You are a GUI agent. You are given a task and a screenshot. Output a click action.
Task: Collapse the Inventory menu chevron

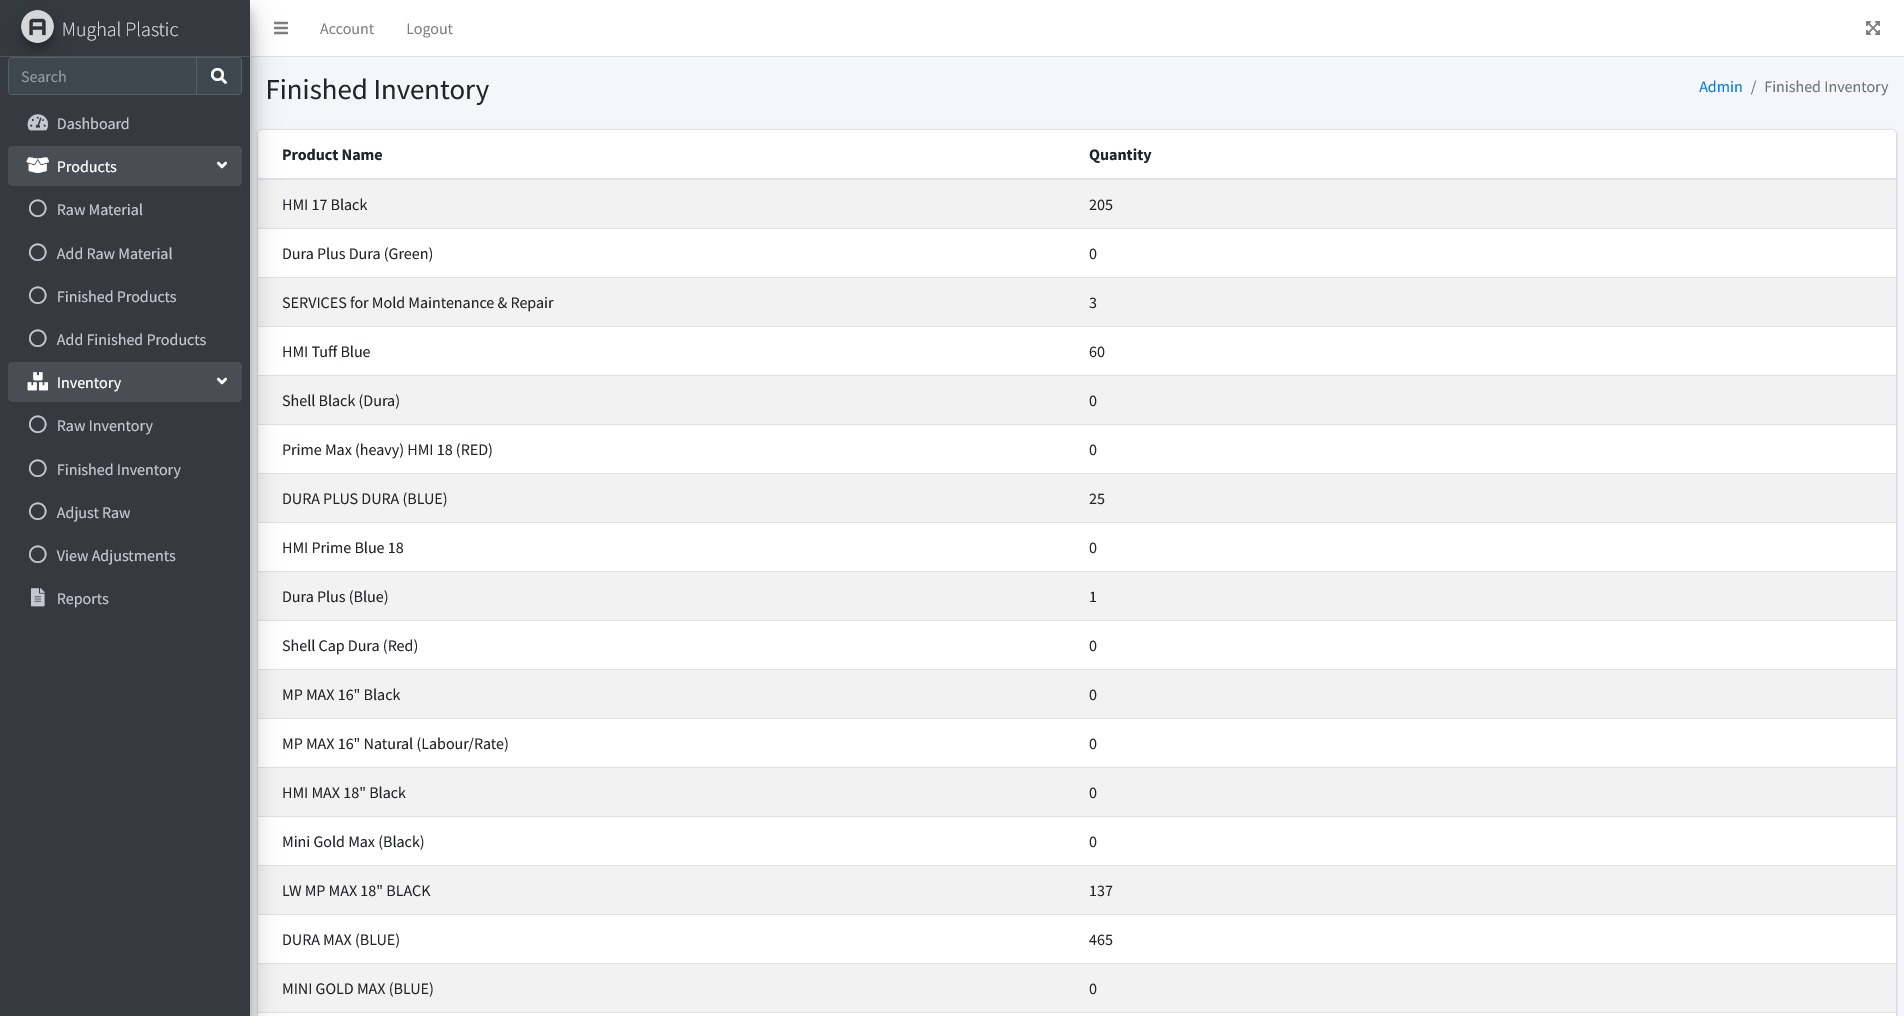222,381
